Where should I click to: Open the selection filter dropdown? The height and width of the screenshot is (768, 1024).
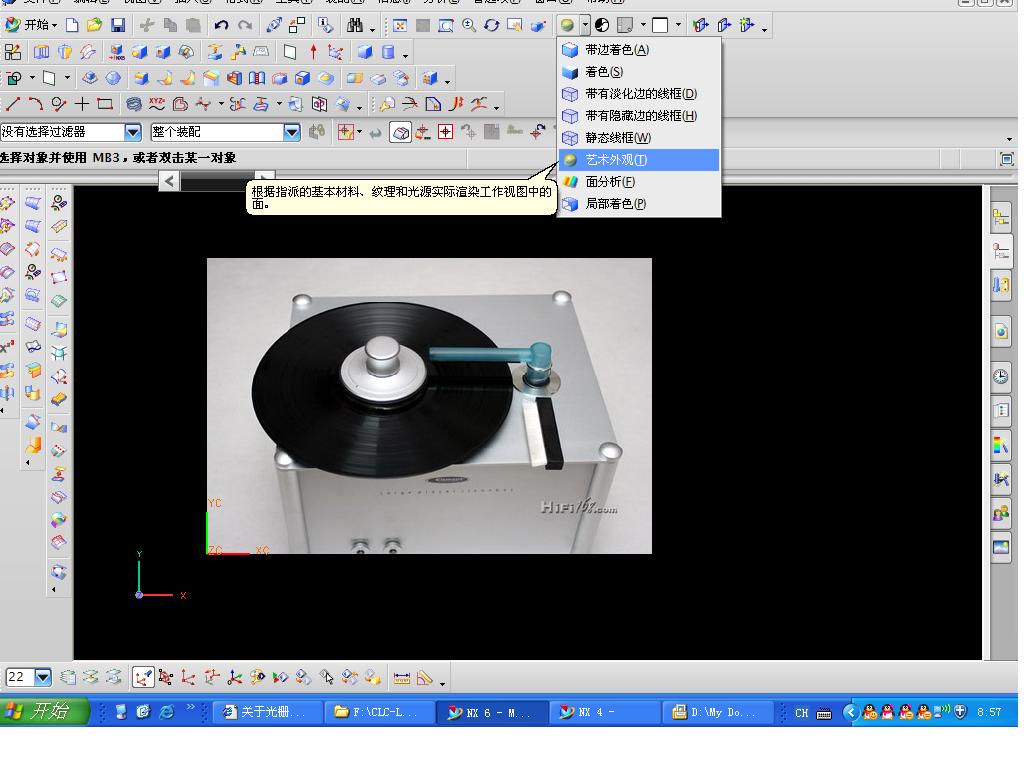(x=133, y=132)
